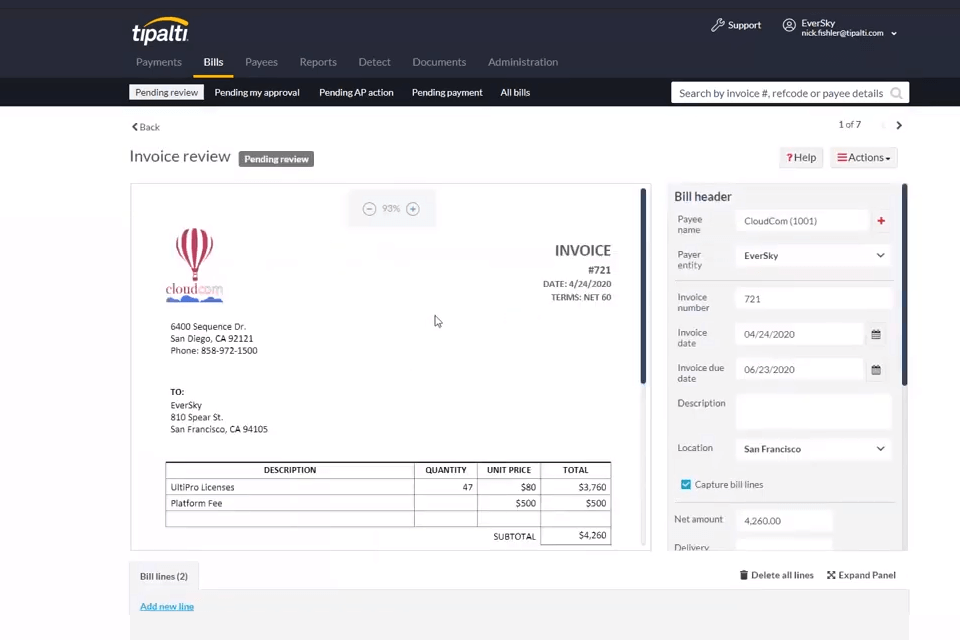The image size is (960, 640).
Task: Select the Pending my approval tab
Action: pos(257,92)
